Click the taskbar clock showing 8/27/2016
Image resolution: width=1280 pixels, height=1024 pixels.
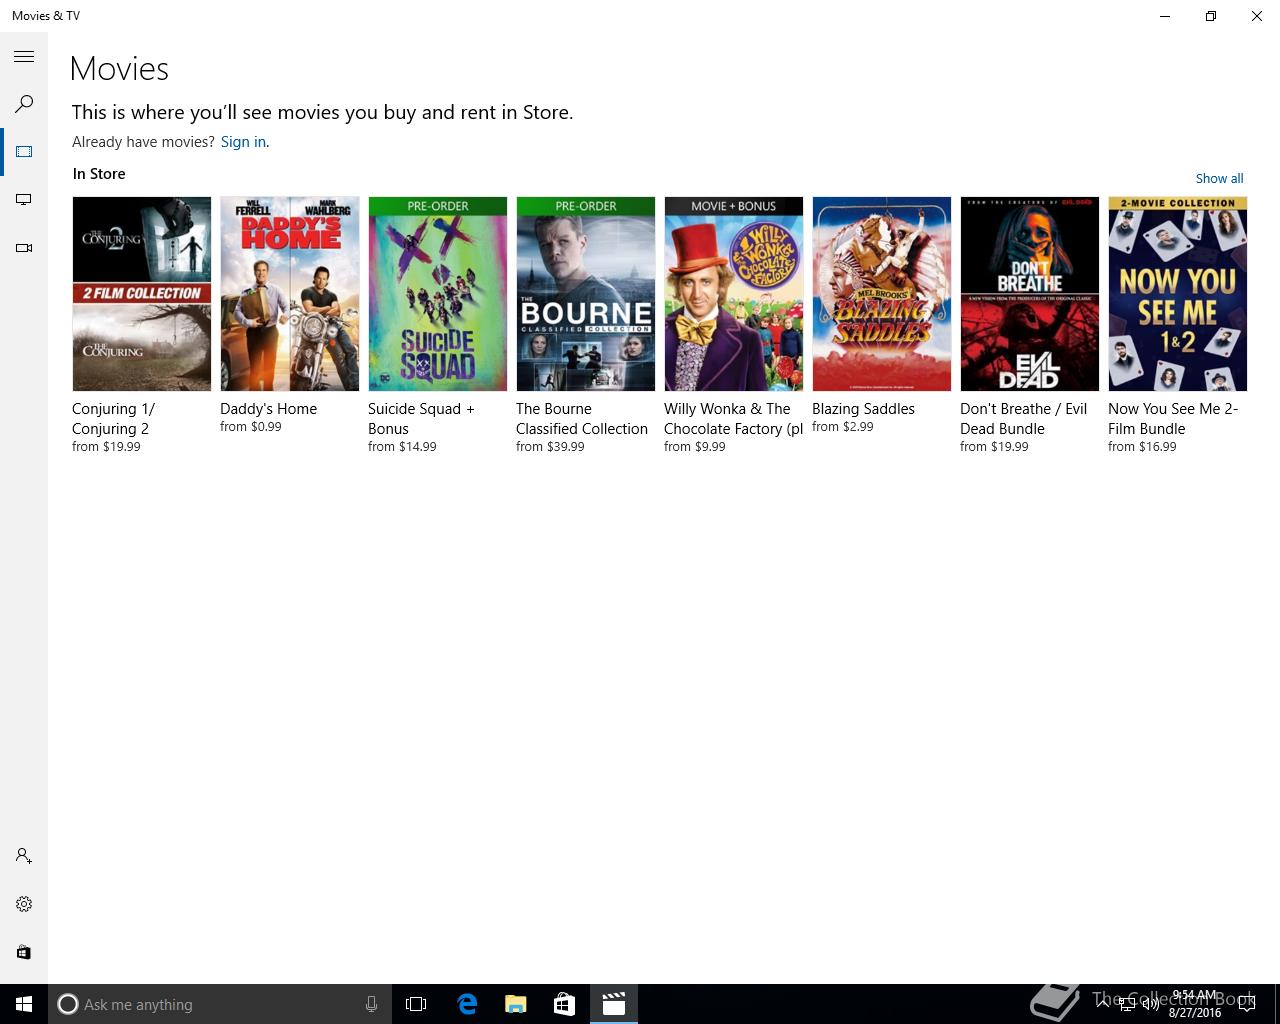1195,1004
